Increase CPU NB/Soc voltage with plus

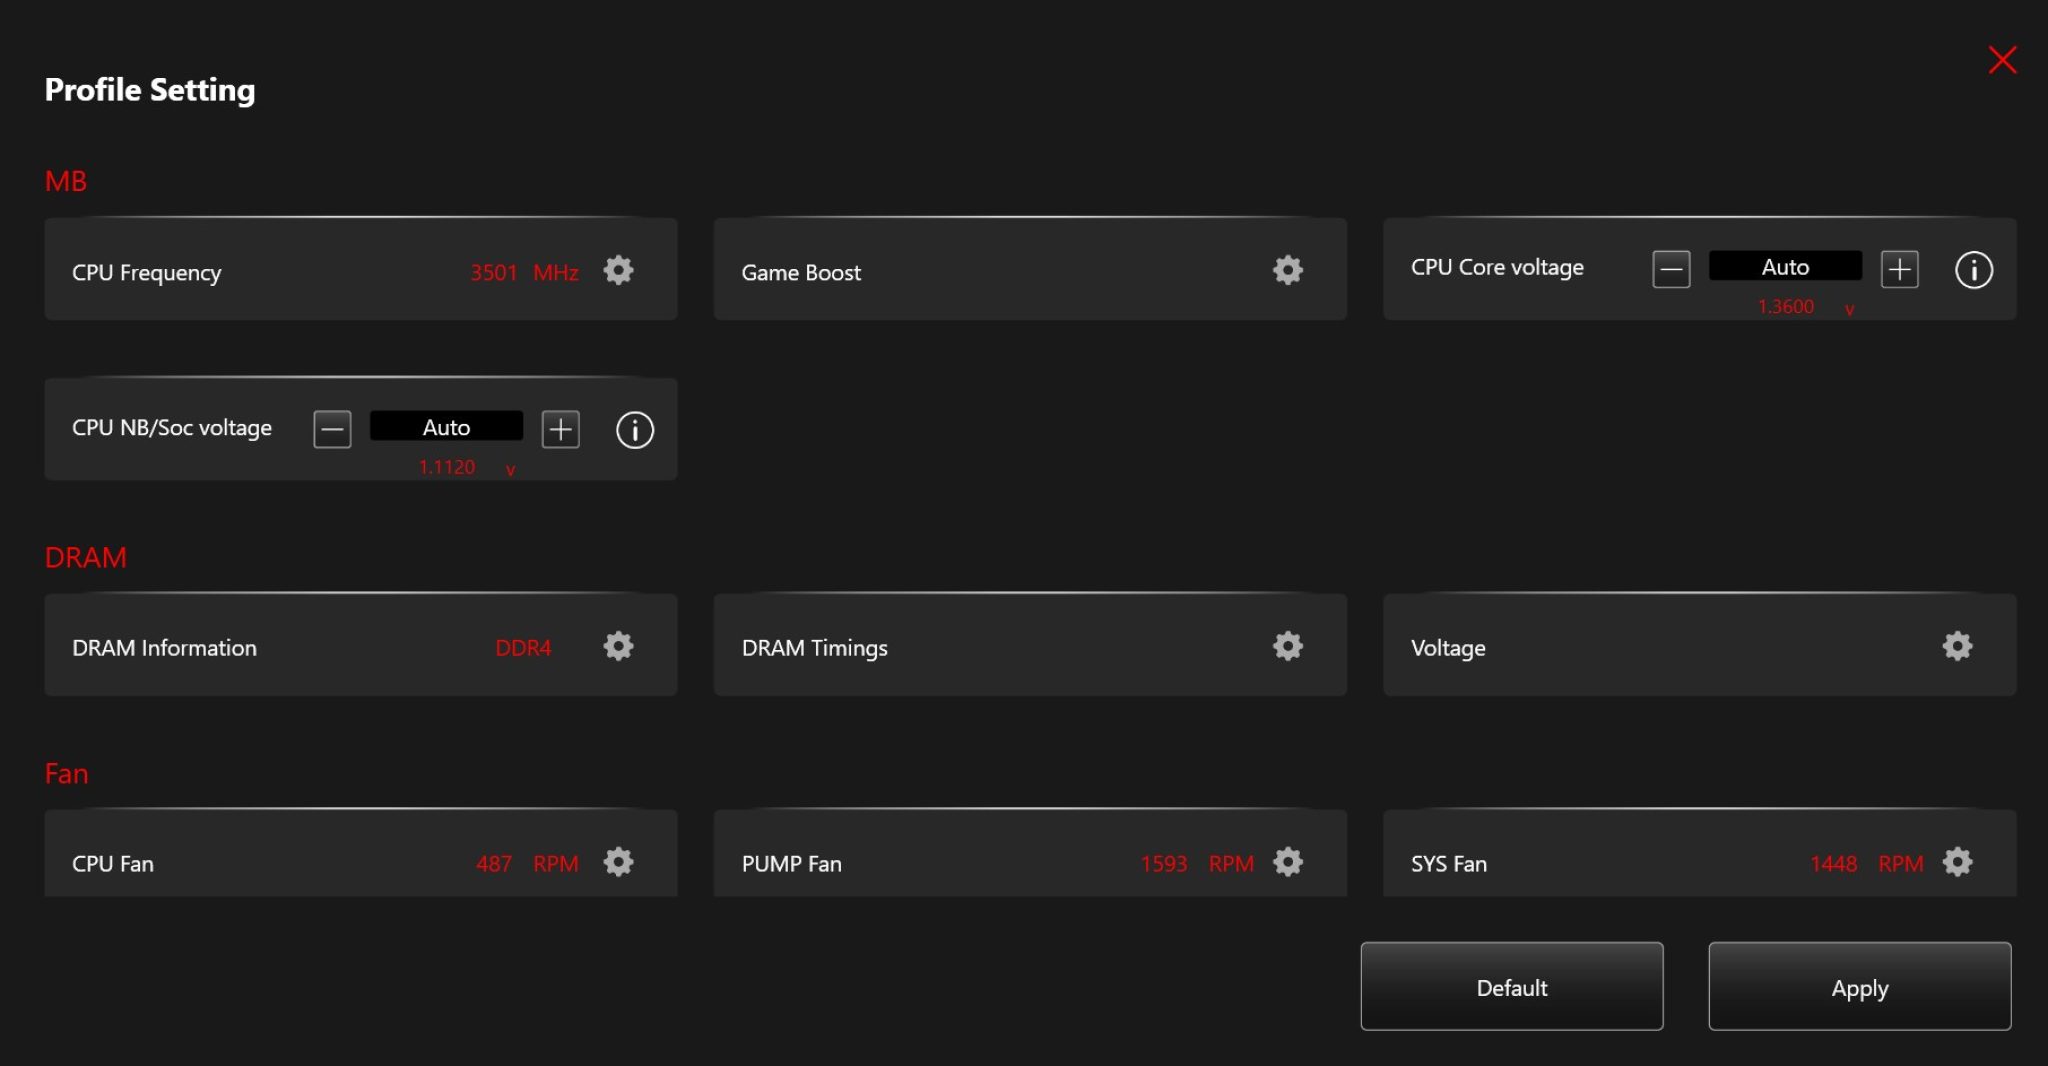(560, 430)
